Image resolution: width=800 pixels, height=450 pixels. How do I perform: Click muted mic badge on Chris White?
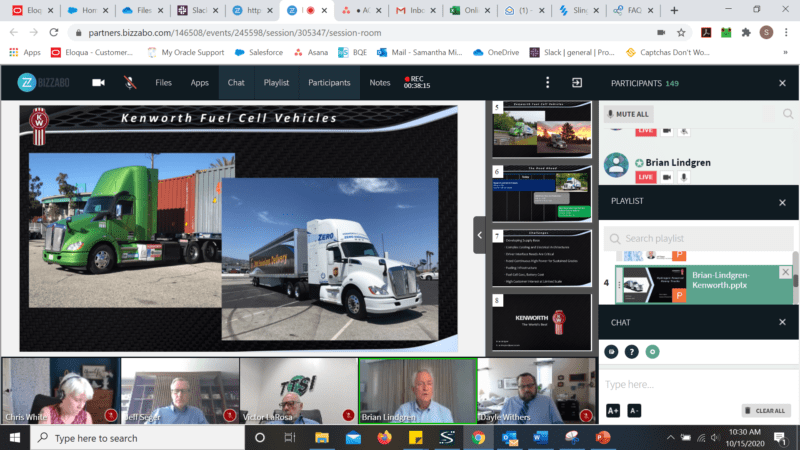click(x=111, y=415)
